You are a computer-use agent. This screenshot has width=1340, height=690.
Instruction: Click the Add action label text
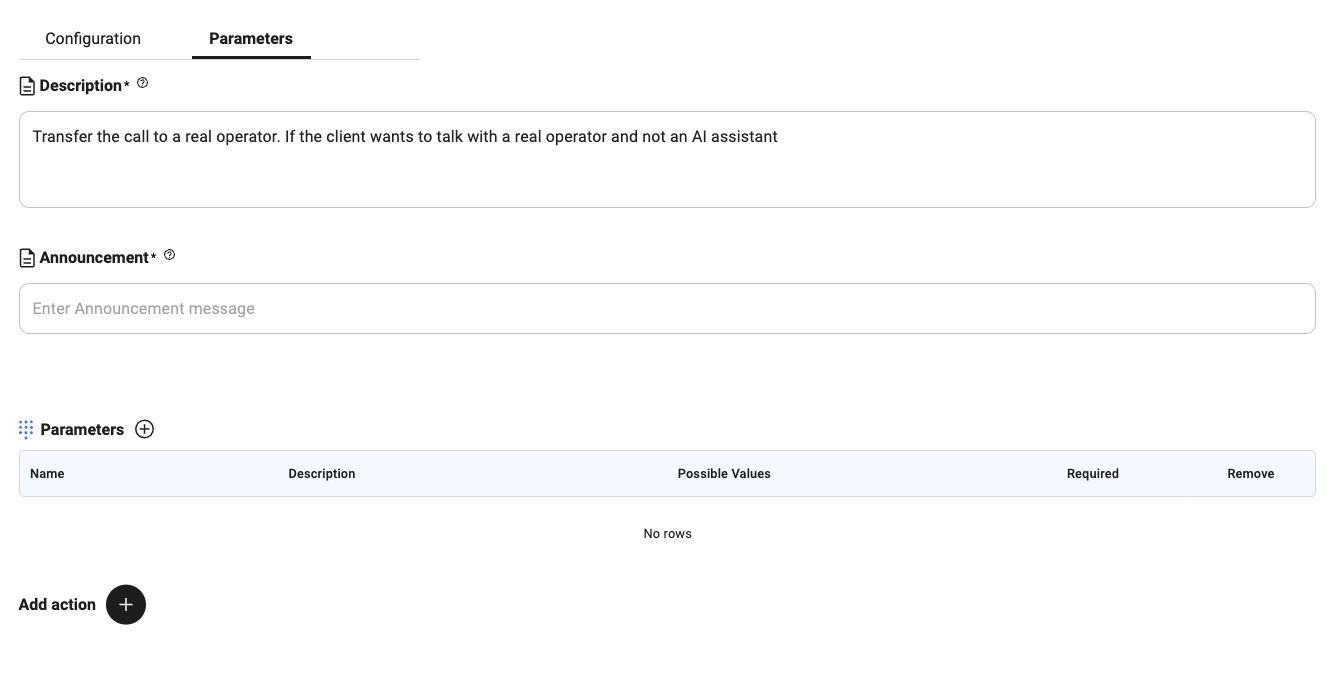pos(57,605)
